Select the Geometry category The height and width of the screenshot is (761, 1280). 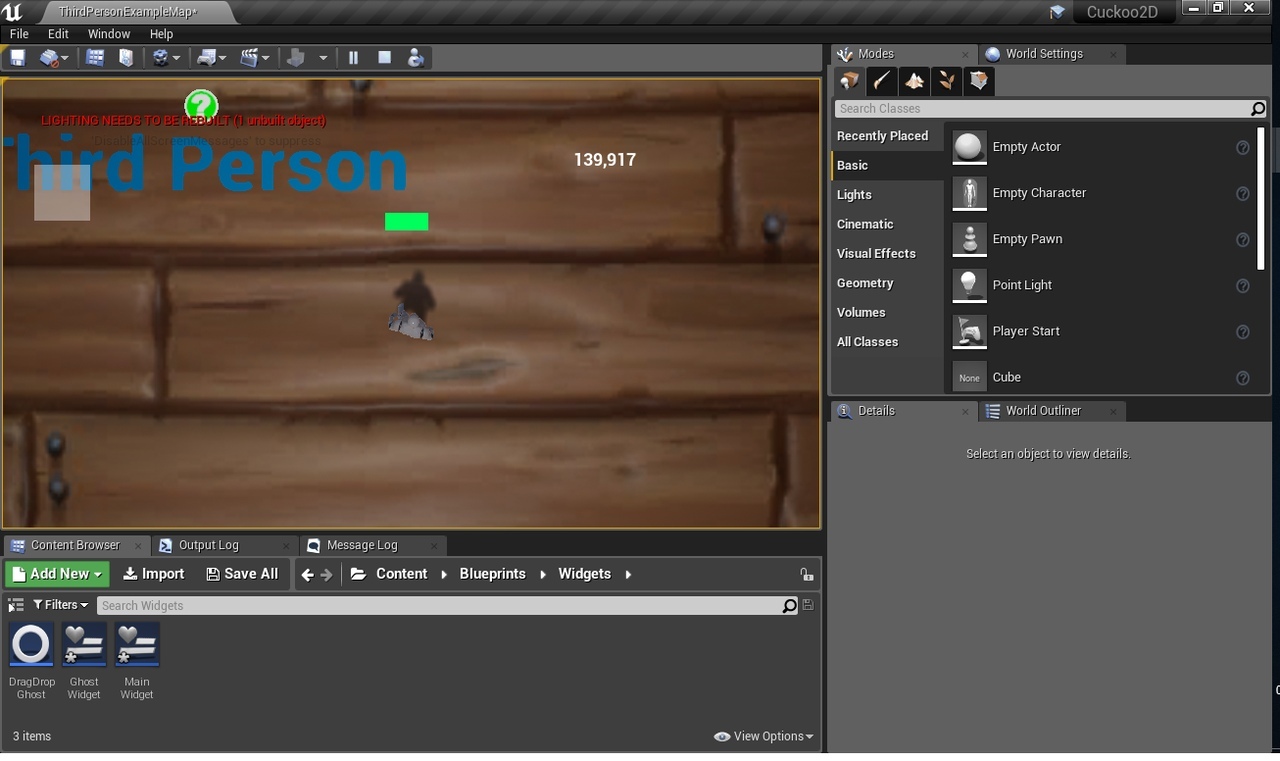point(865,283)
